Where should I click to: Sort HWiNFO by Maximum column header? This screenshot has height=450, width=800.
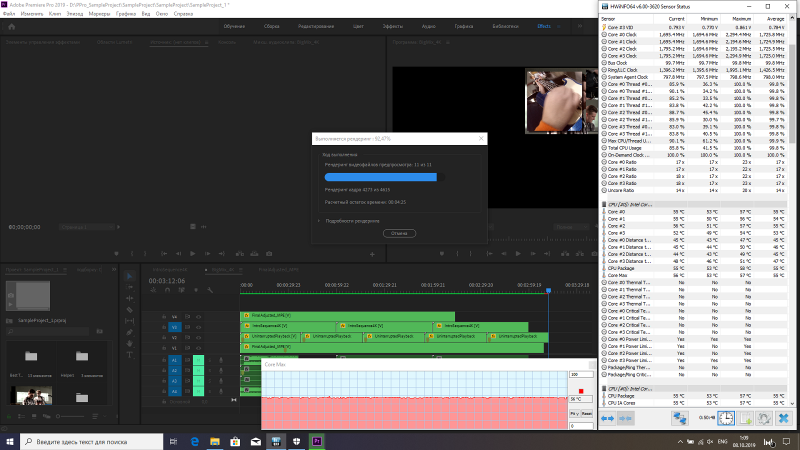point(741,19)
